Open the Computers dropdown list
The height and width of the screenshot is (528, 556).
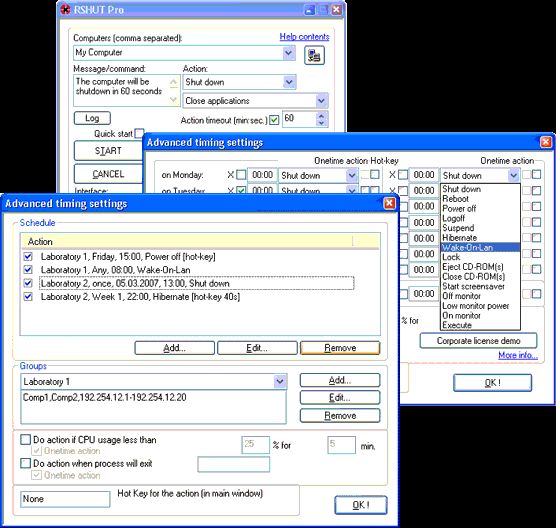[x=289, y=53]
